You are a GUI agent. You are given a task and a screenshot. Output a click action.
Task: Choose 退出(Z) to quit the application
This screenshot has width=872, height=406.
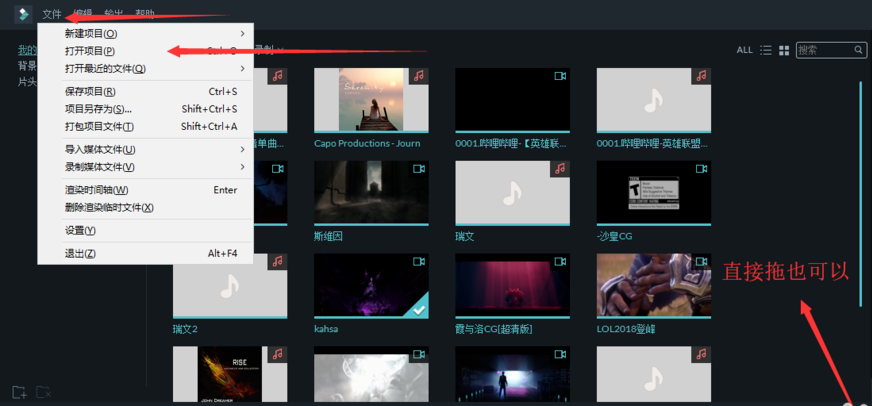[146, 254]
